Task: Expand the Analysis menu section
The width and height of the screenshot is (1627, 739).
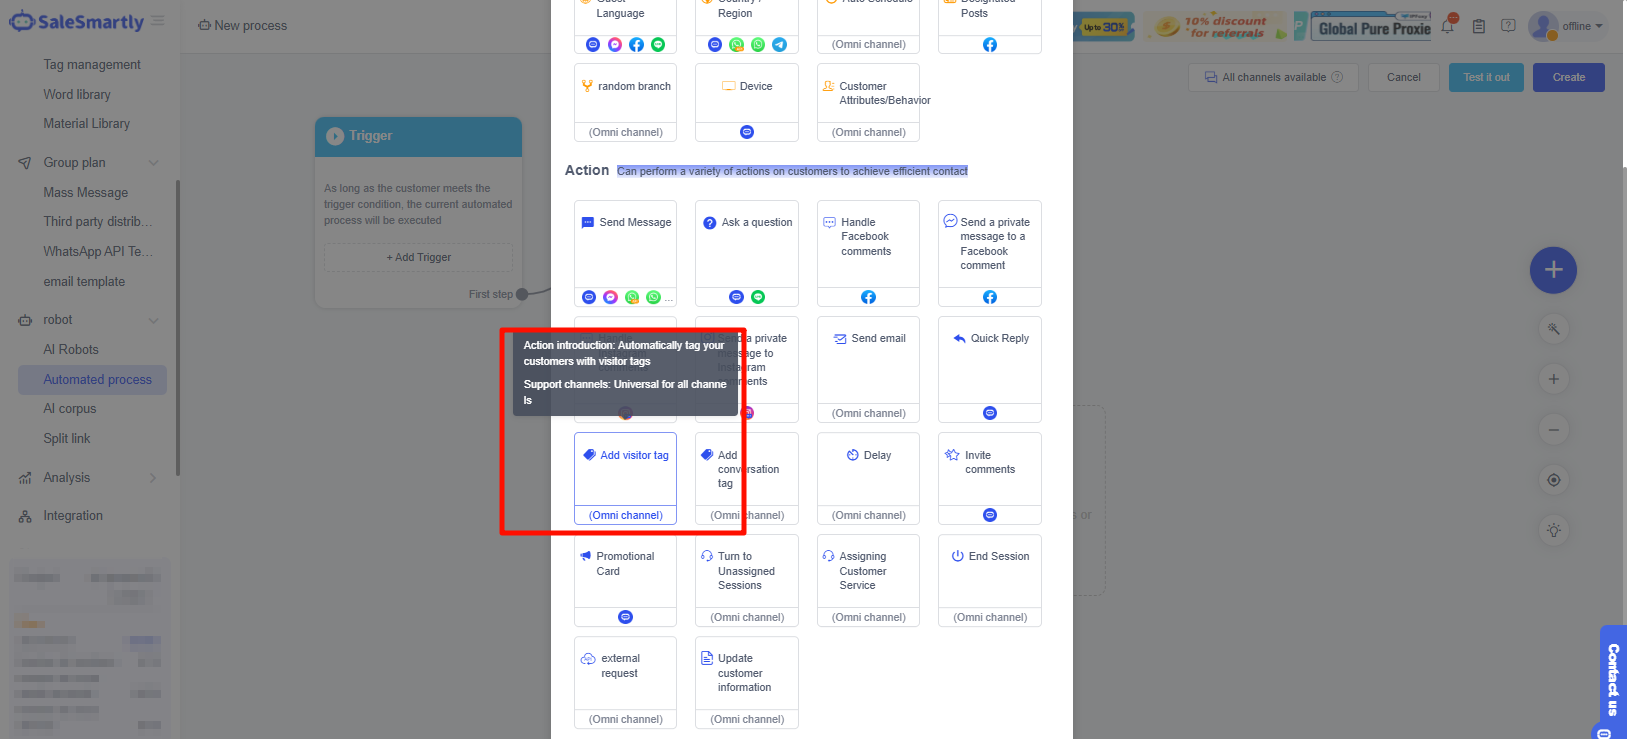Action: tap(153, 478)
